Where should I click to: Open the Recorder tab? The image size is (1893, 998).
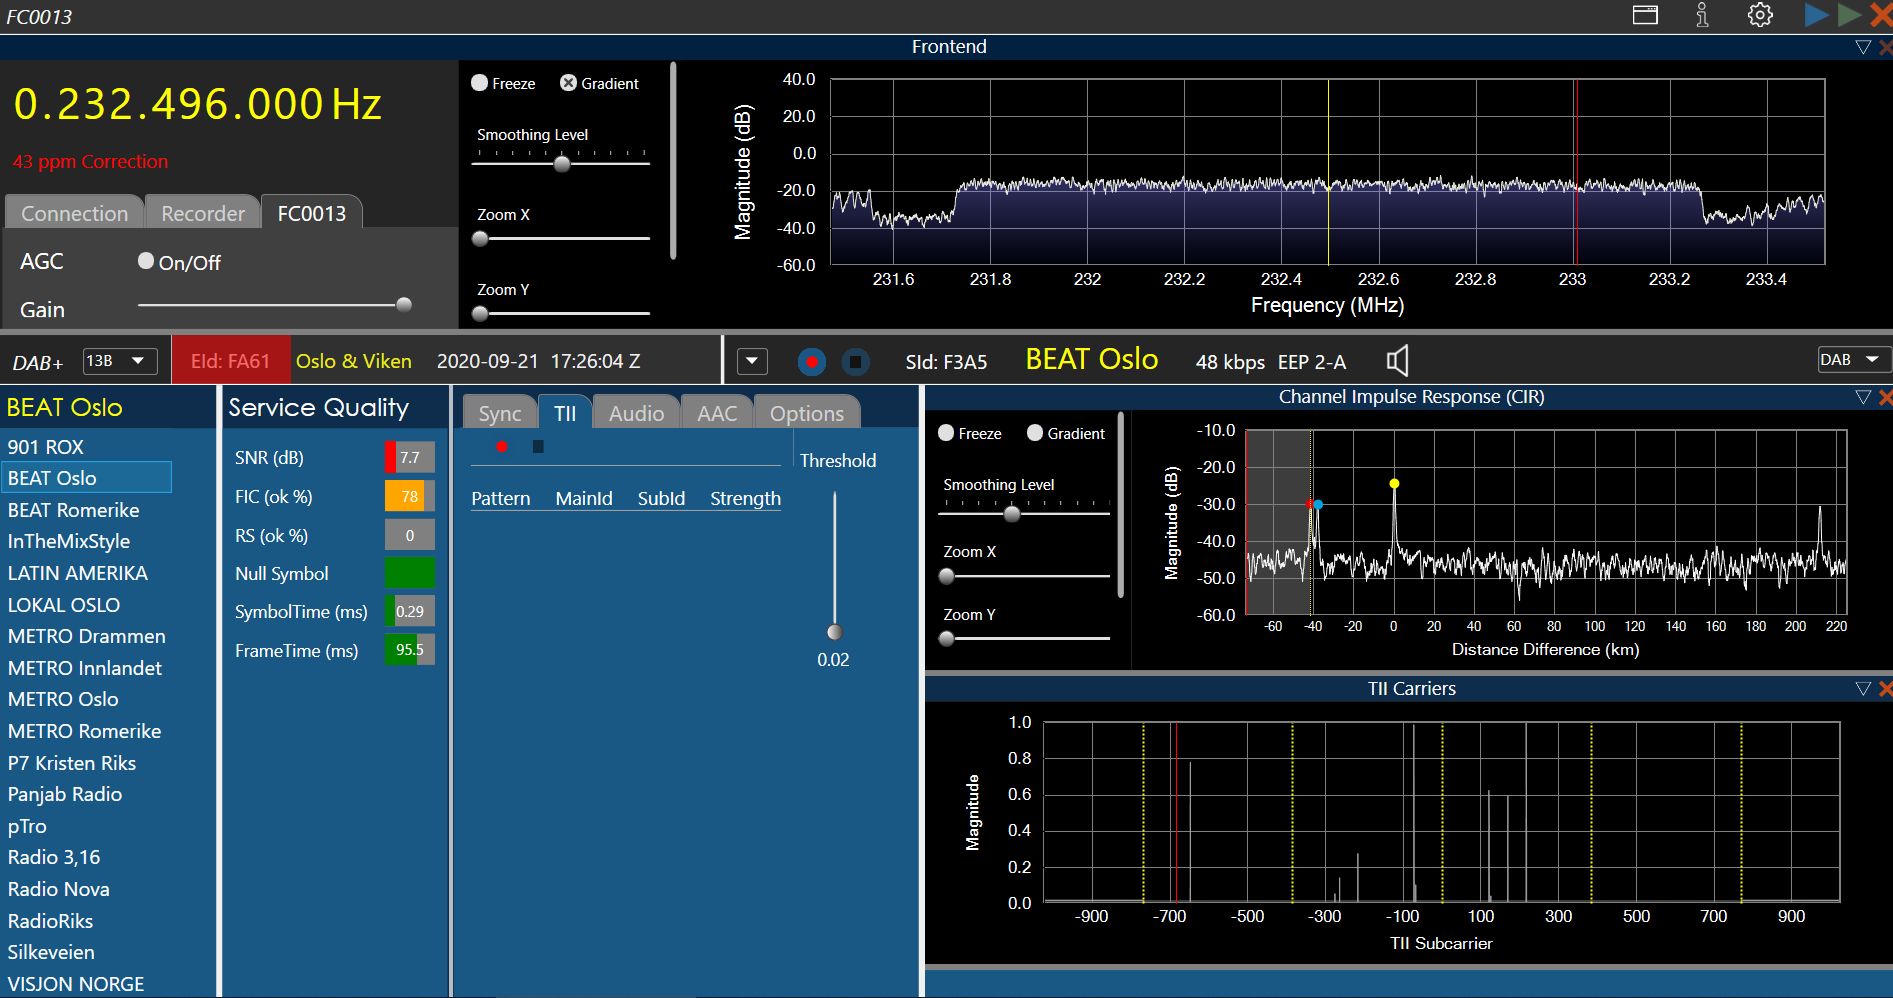pos(202,213)
